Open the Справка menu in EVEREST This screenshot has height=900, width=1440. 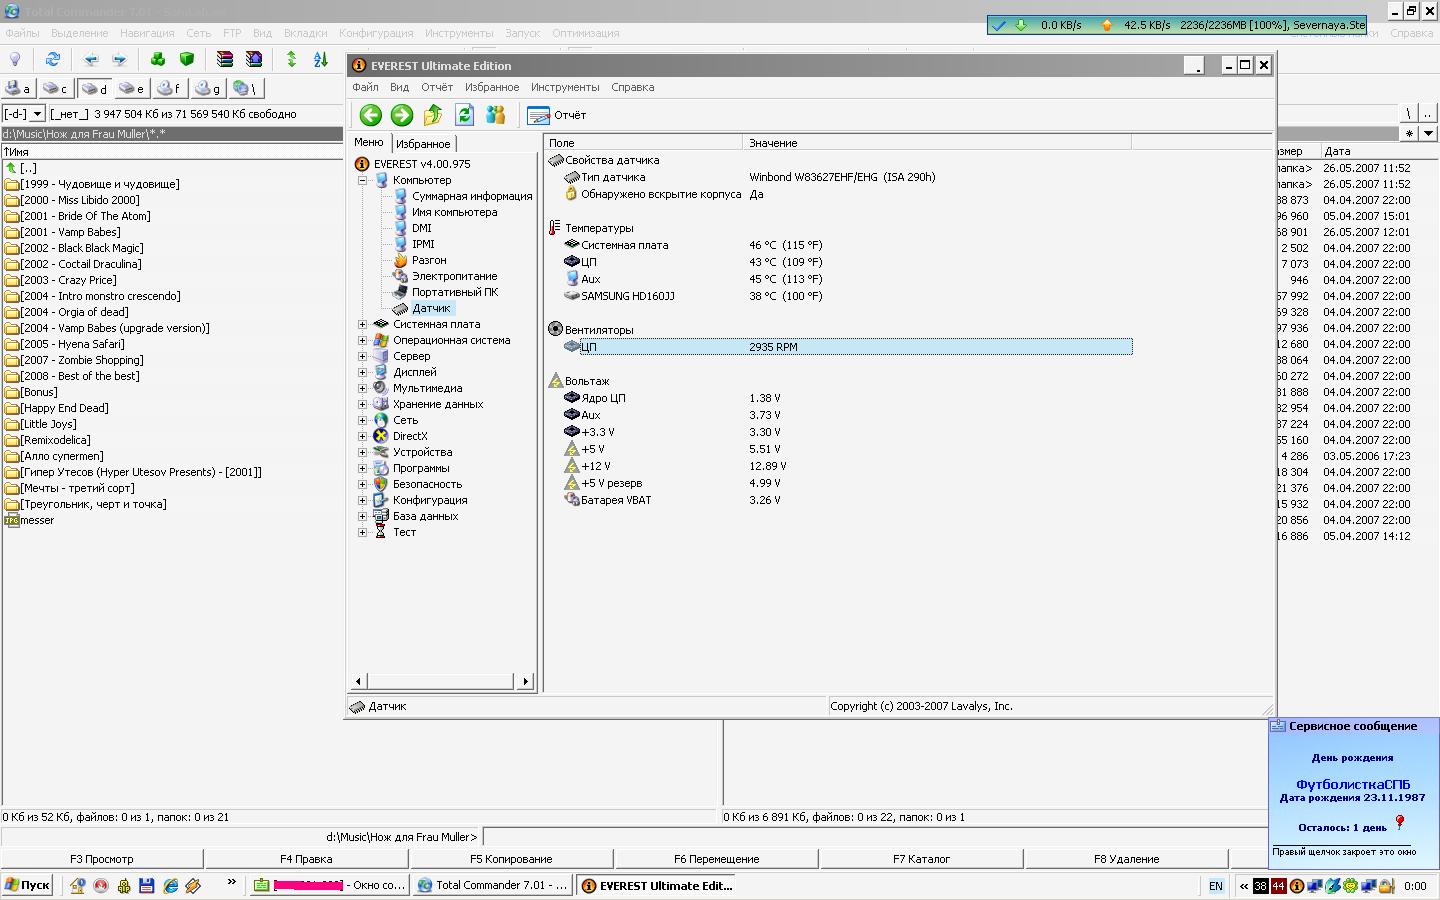pos(633,87)
